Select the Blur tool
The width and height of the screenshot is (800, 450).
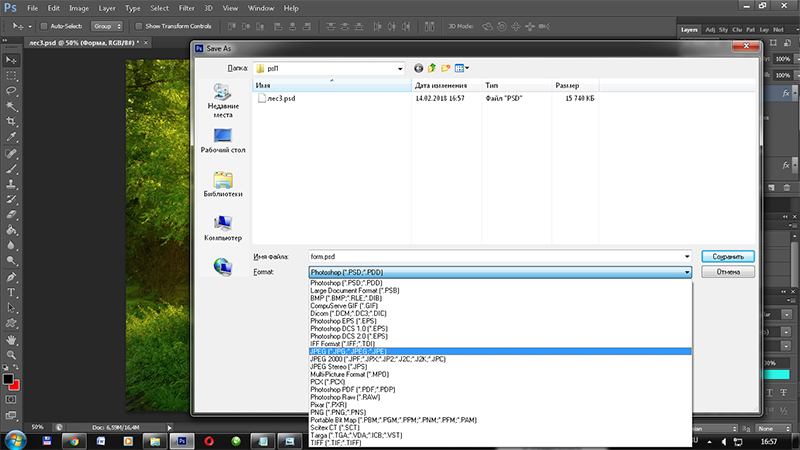click(x=11, y=245)
